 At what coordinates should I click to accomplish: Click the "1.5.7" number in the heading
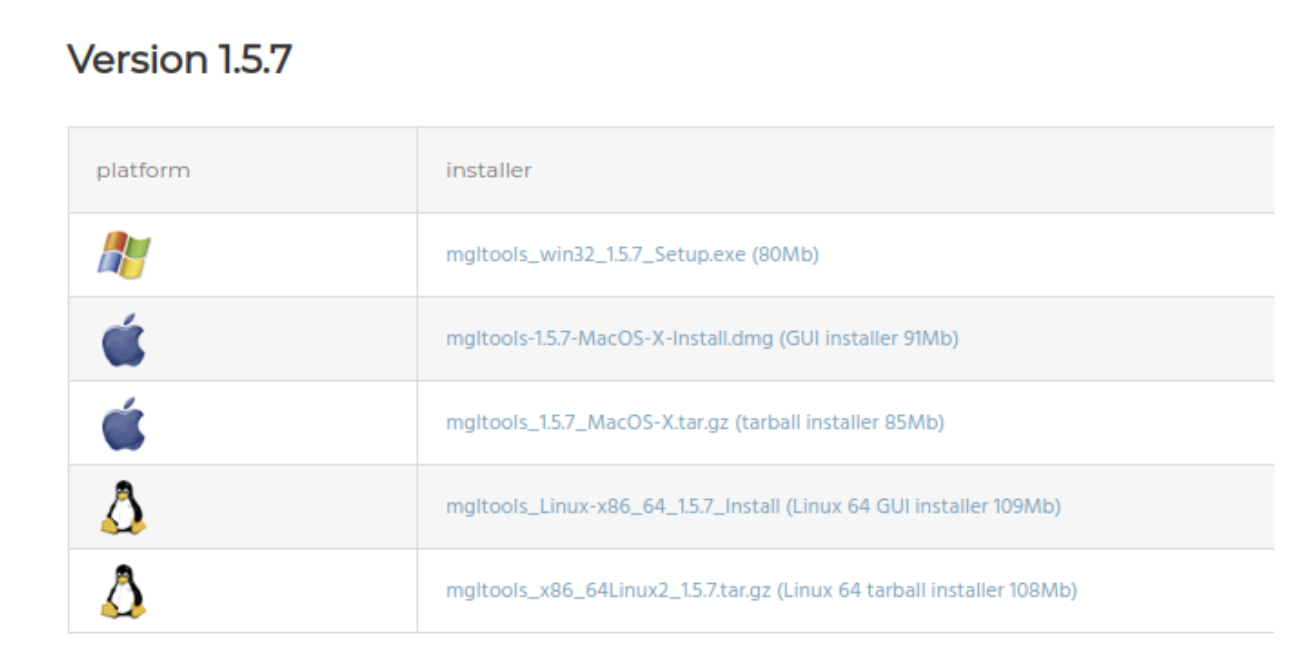pyautogui.click(x=252, y=60)
